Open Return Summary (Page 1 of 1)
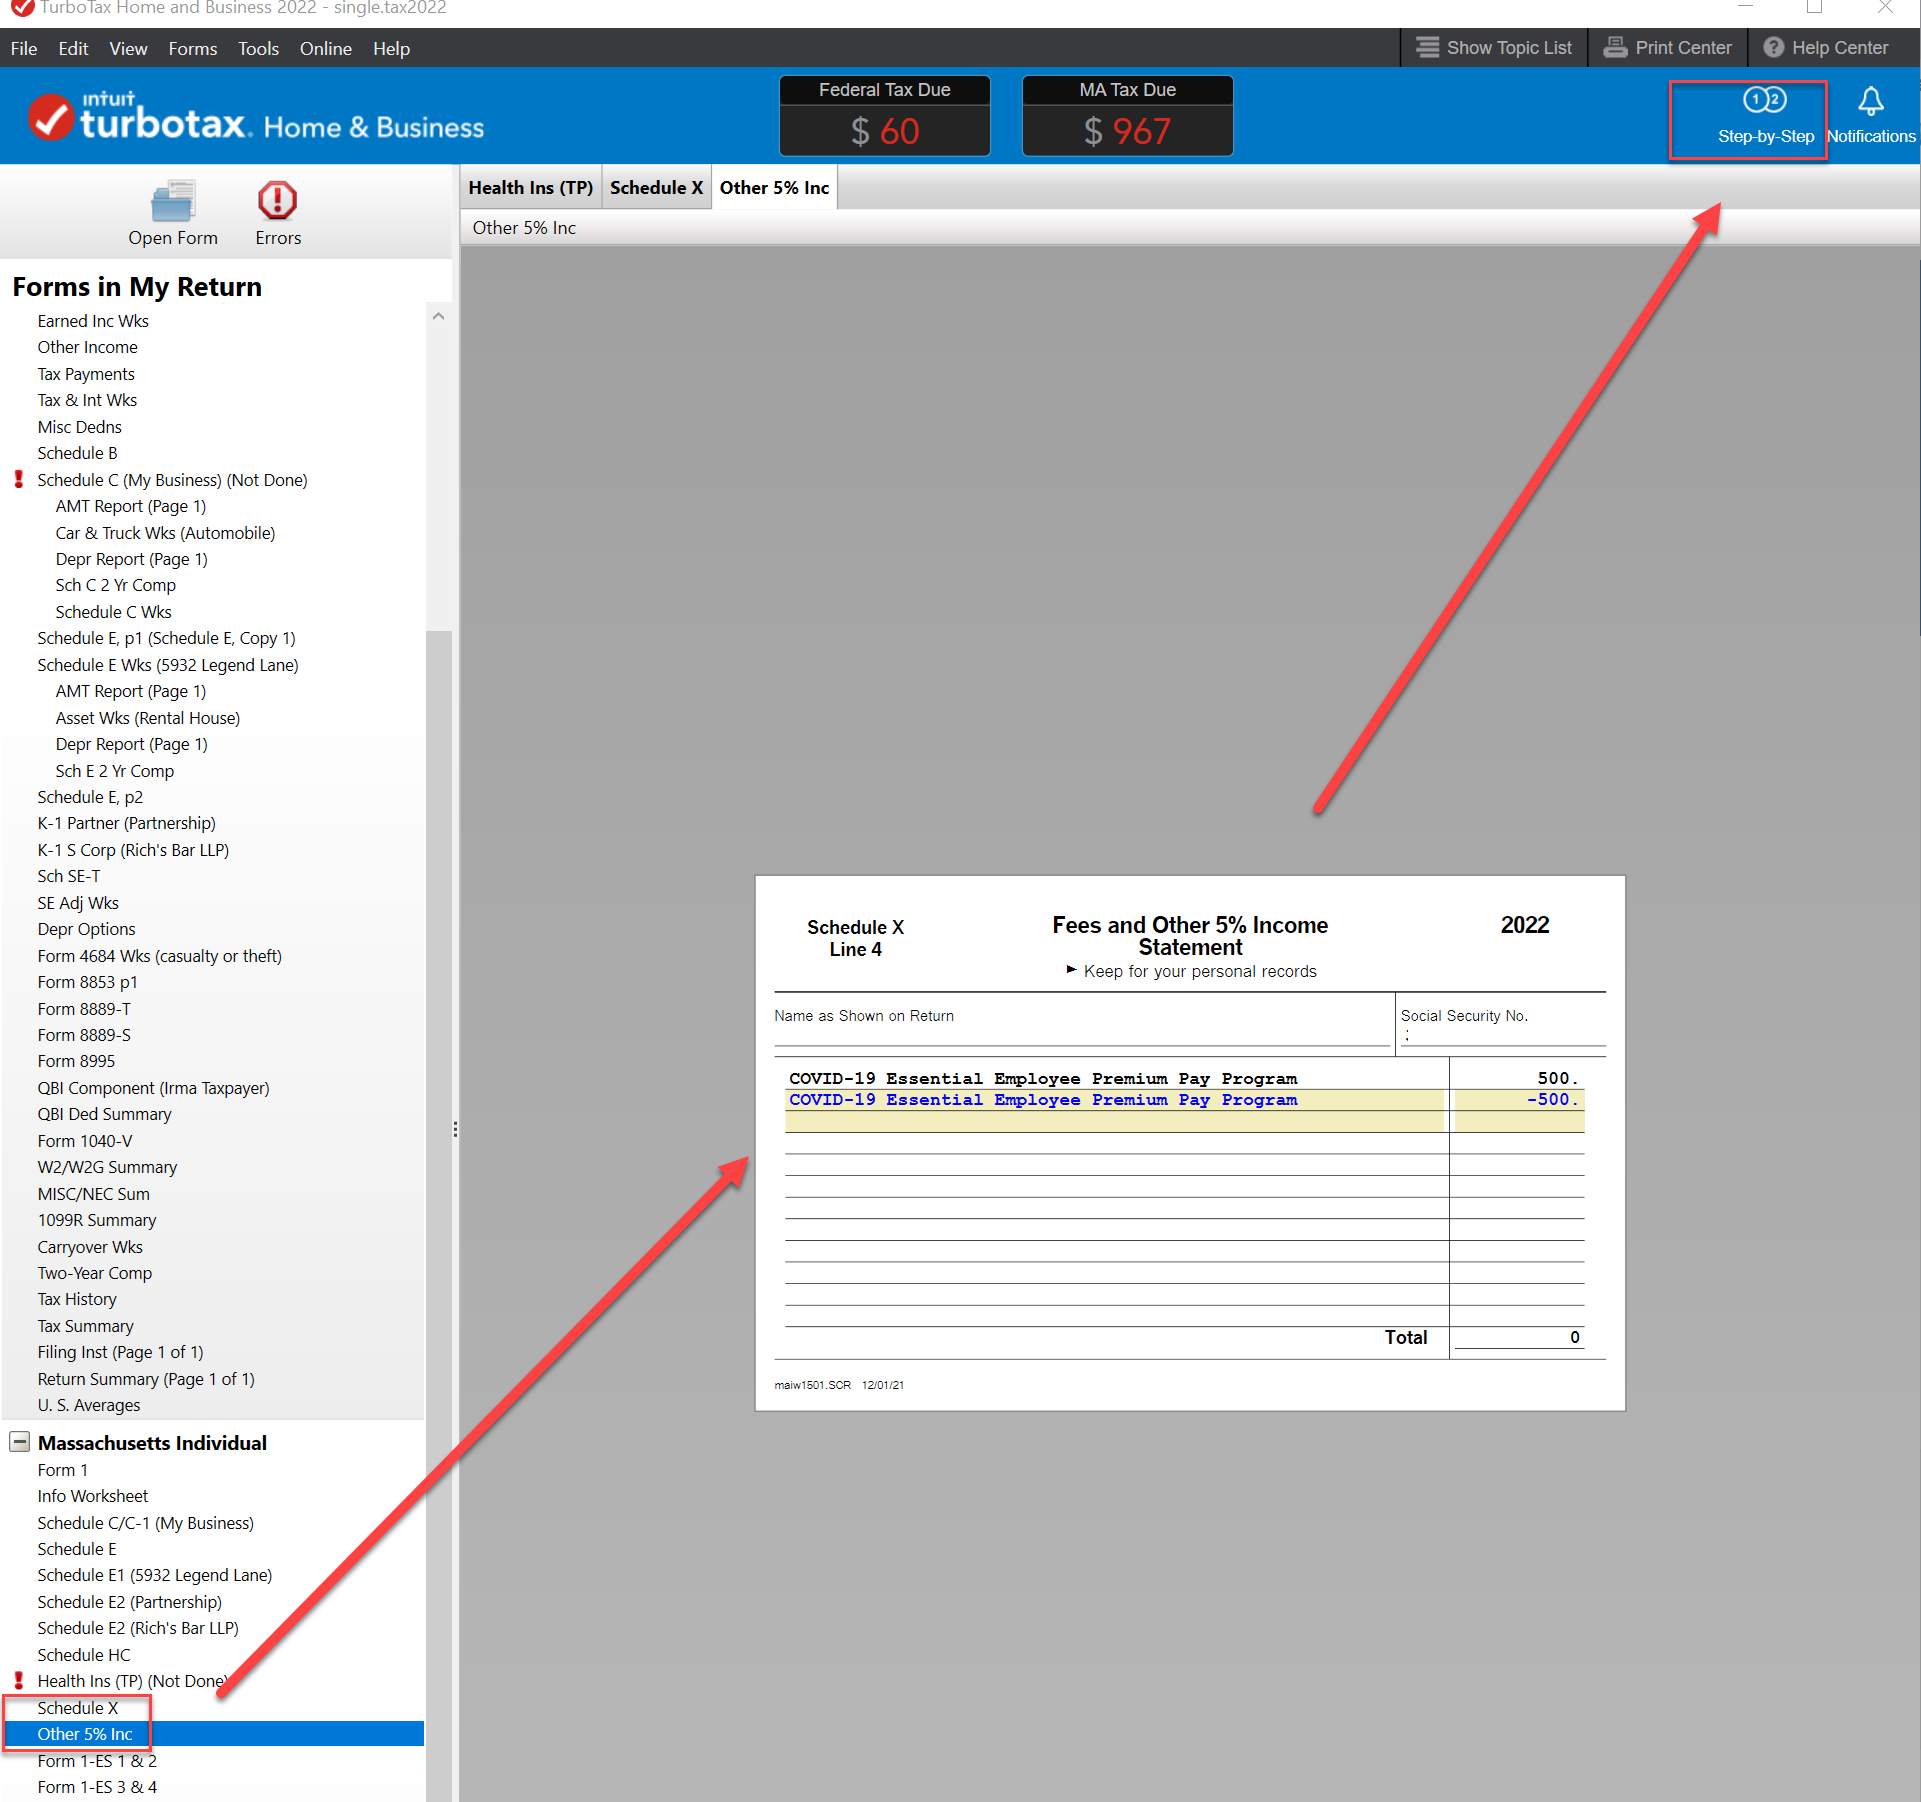The image size is (1921, 1802). click(x=146, y=1379)
